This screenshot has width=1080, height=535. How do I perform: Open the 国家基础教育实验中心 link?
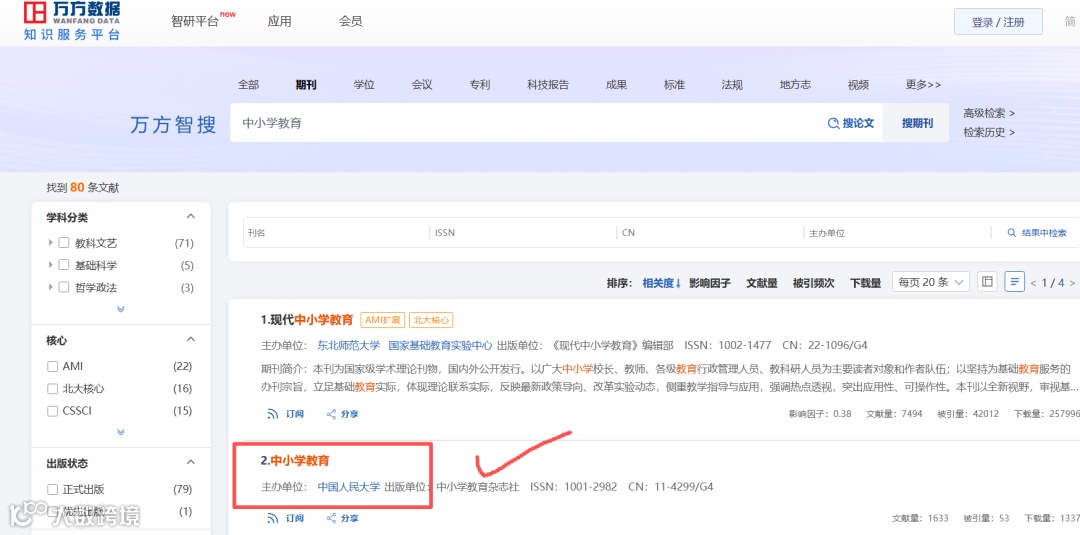[441, 345]
